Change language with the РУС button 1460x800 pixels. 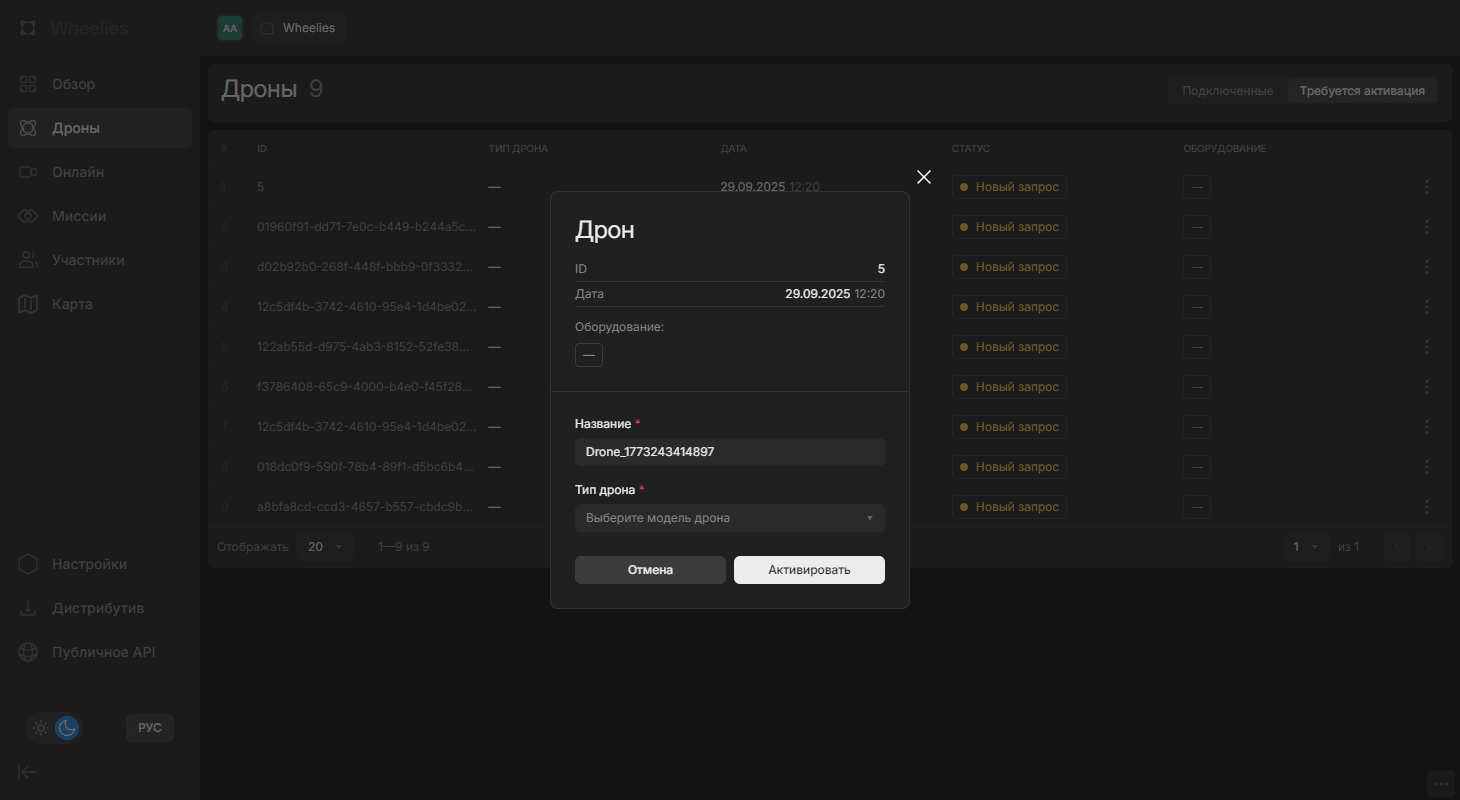click(x=150, y=728)
